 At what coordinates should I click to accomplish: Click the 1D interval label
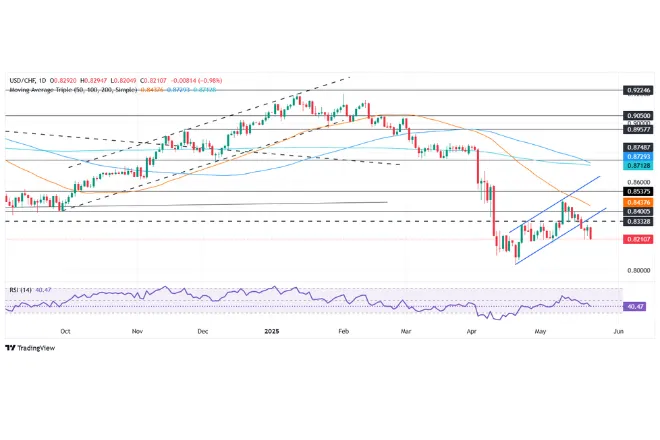point(42,80)
